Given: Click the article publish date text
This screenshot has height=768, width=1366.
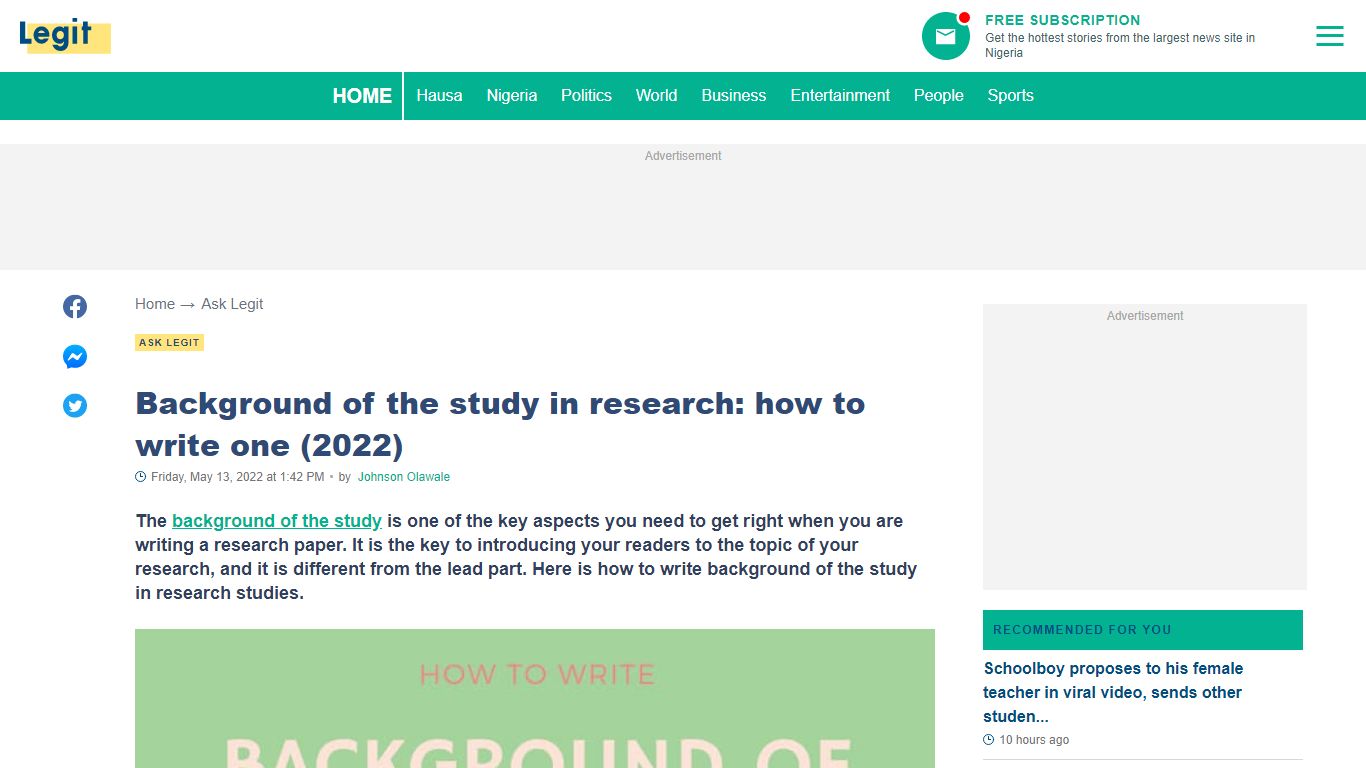Looking at the screenshot, I should click(238, 477).
